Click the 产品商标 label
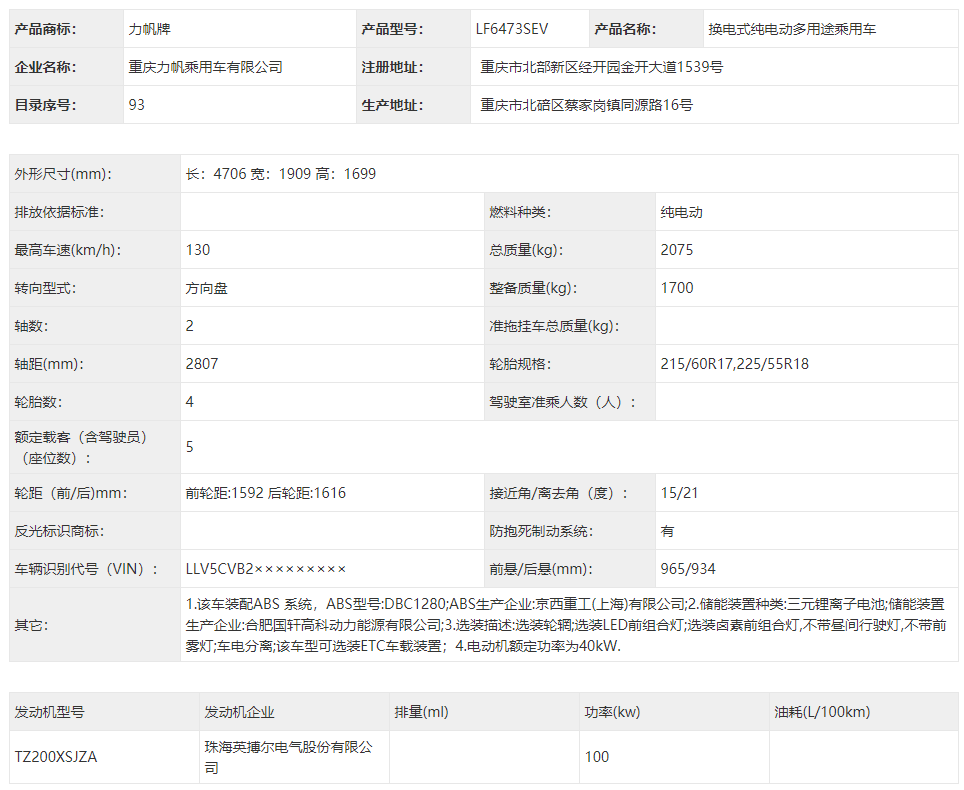964x790 pixels. 45,29
